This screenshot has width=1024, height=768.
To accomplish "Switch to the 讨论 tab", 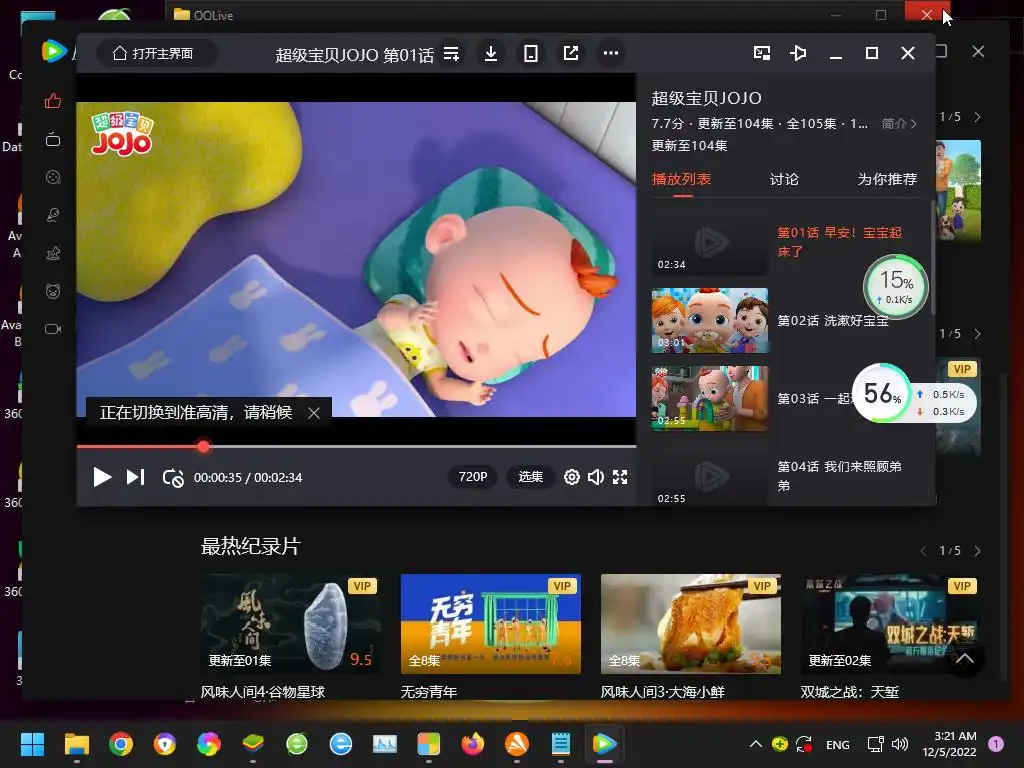I will tap(784, 179).
